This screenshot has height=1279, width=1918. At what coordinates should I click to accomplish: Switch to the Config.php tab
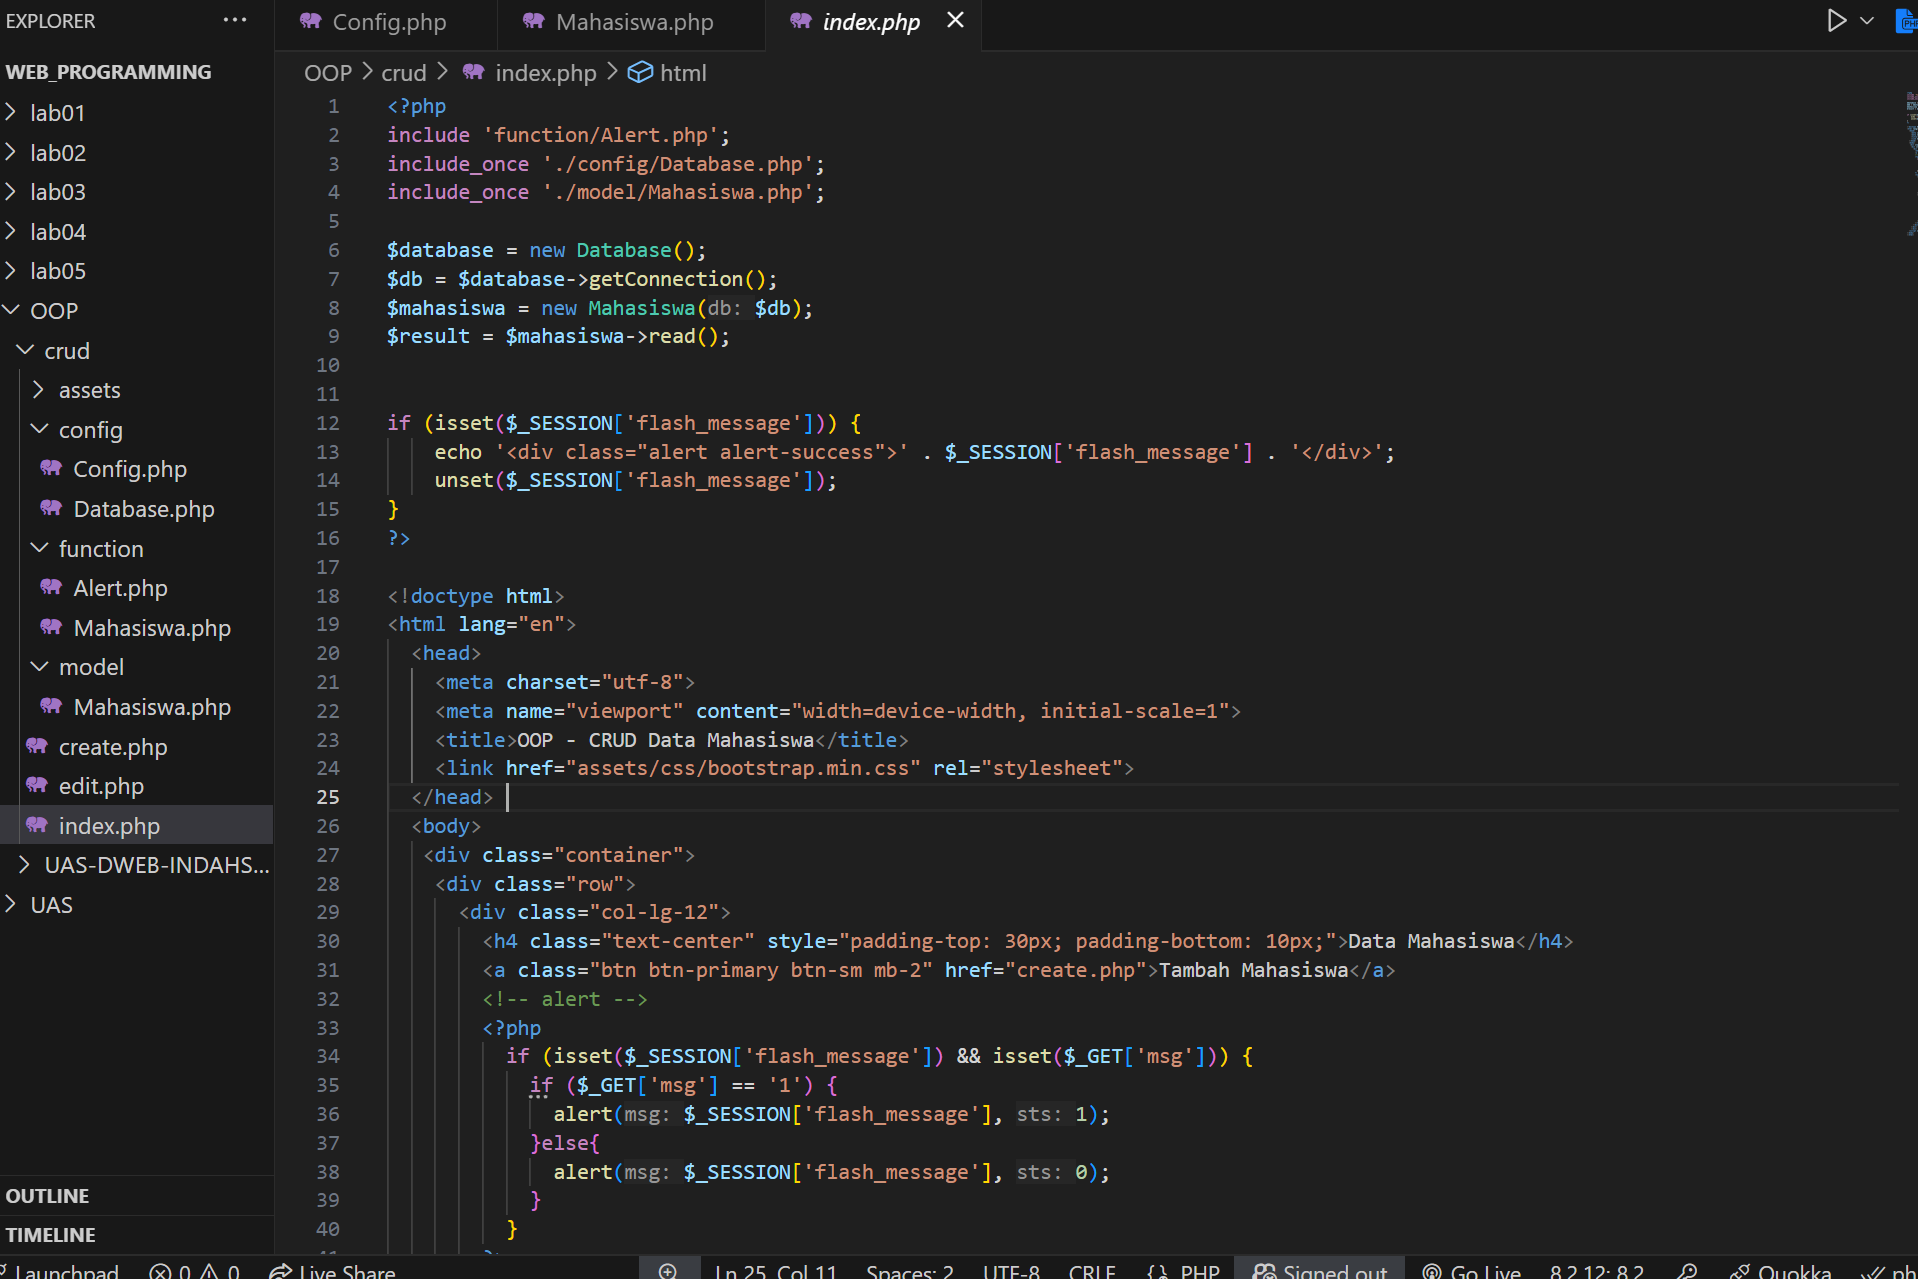tap(388, 22)
